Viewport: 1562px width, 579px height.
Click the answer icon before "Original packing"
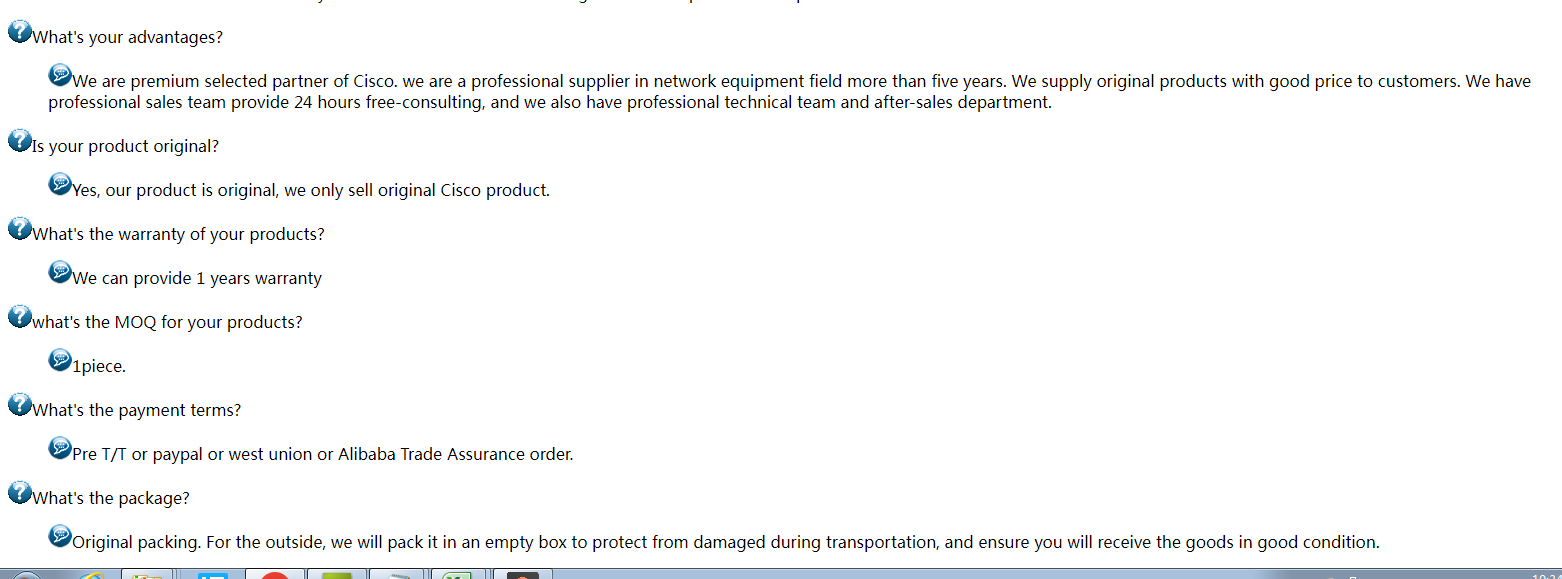point(60,536)
